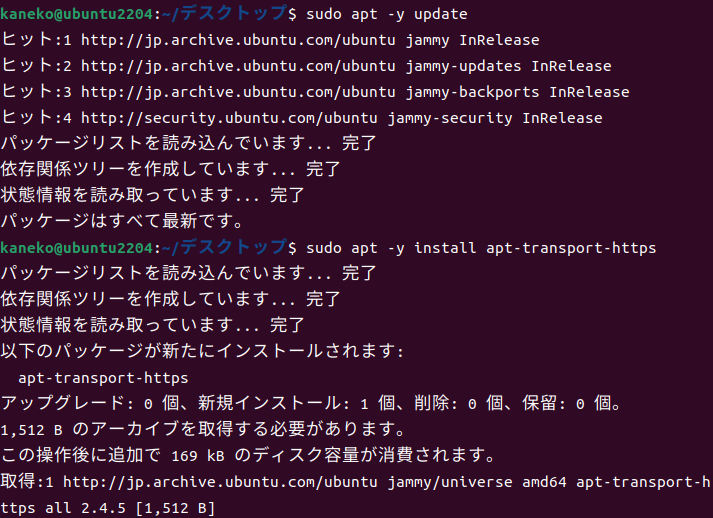Click the 'ttps all 2.4.5 [1,512 B]' line
The height and width of the screenshot is (518, 713).
click(x=107, y=508)
